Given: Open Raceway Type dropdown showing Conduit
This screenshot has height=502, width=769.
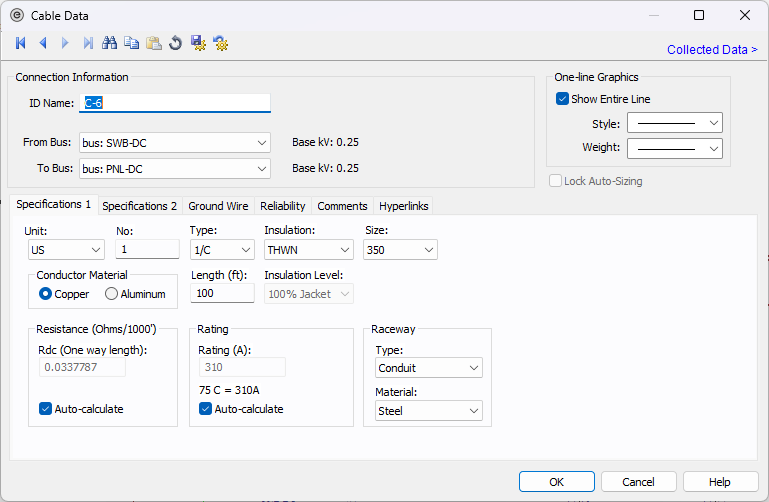Looking at the screenshot, I should coord(429,368).
